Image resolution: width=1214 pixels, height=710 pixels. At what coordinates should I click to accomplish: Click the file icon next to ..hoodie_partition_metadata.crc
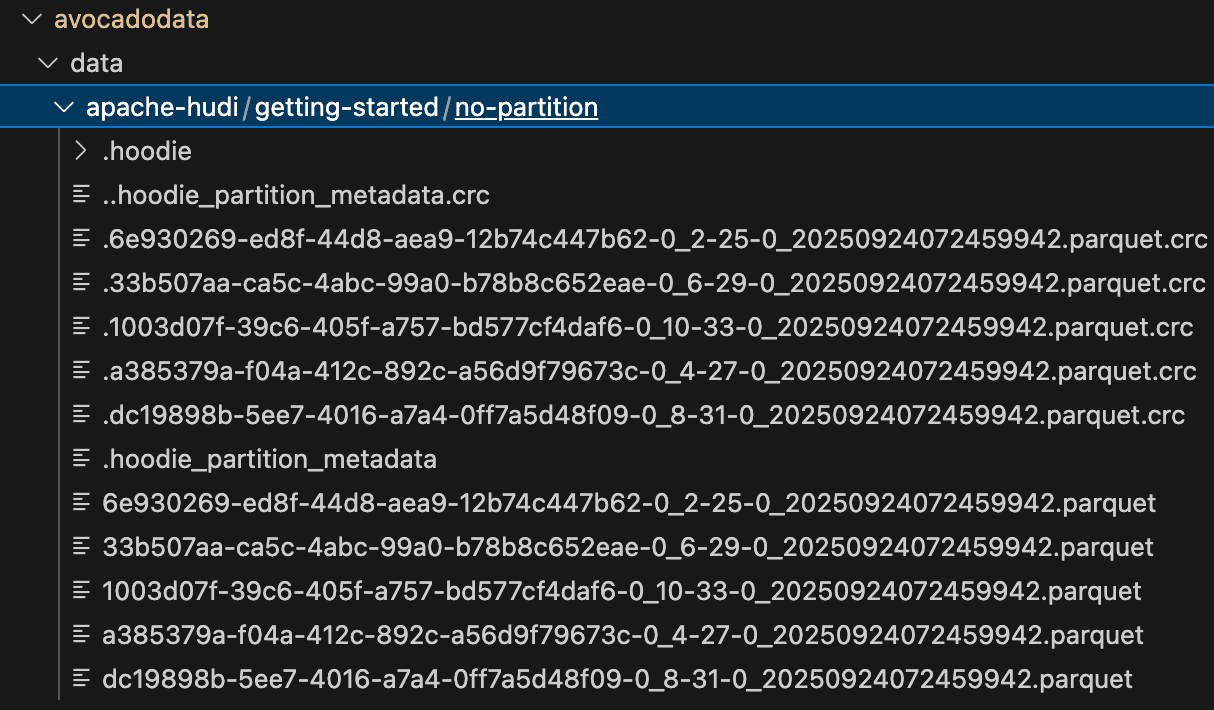tap(81, 194)
